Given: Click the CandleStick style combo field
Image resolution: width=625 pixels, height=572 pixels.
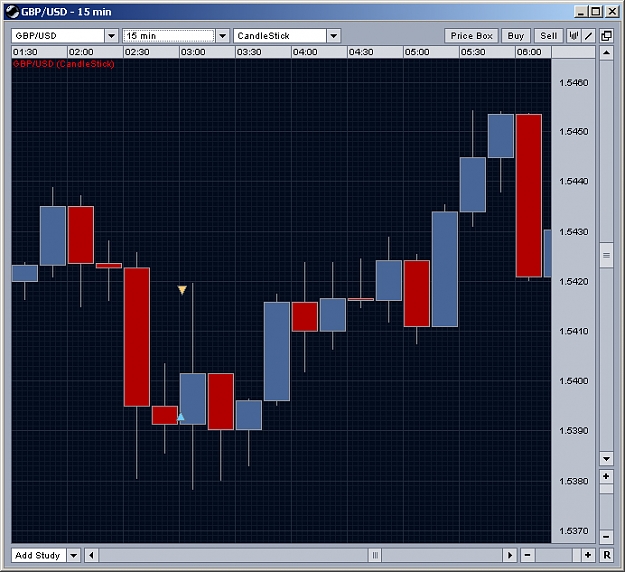Looking at the screenshot, I should click(x=280, y=36).
